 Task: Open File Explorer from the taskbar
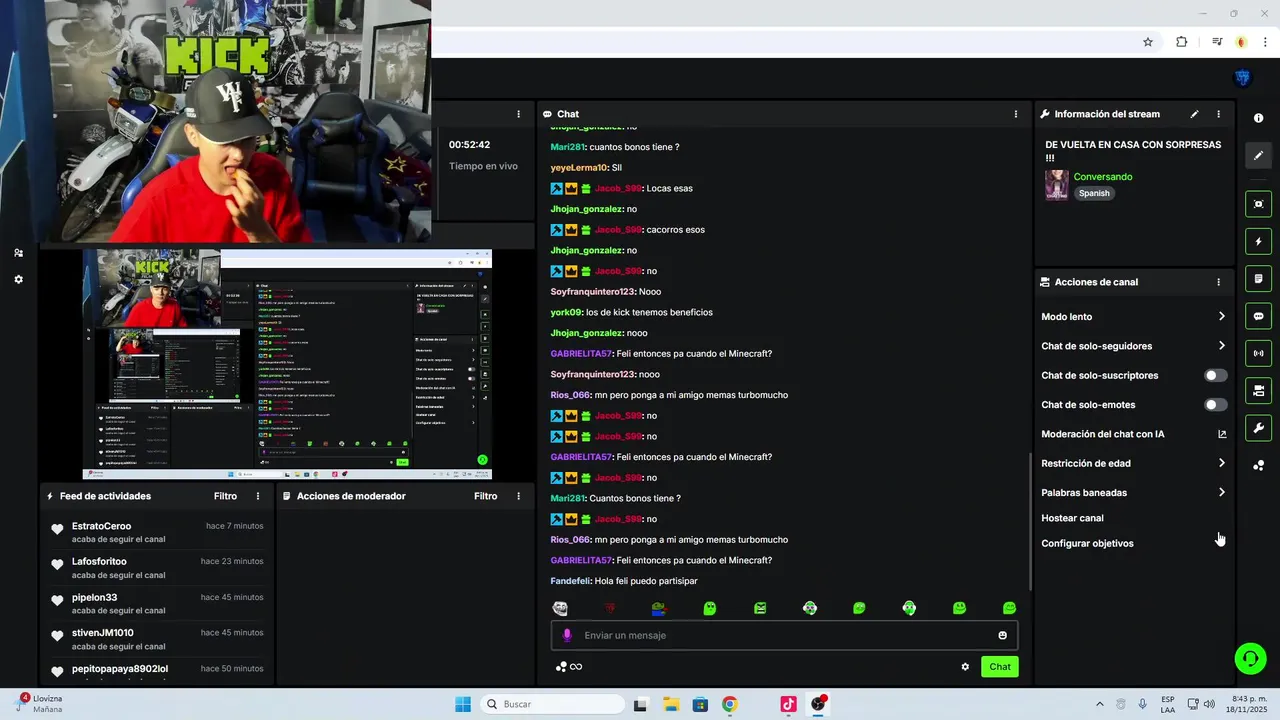click(670, 704)
